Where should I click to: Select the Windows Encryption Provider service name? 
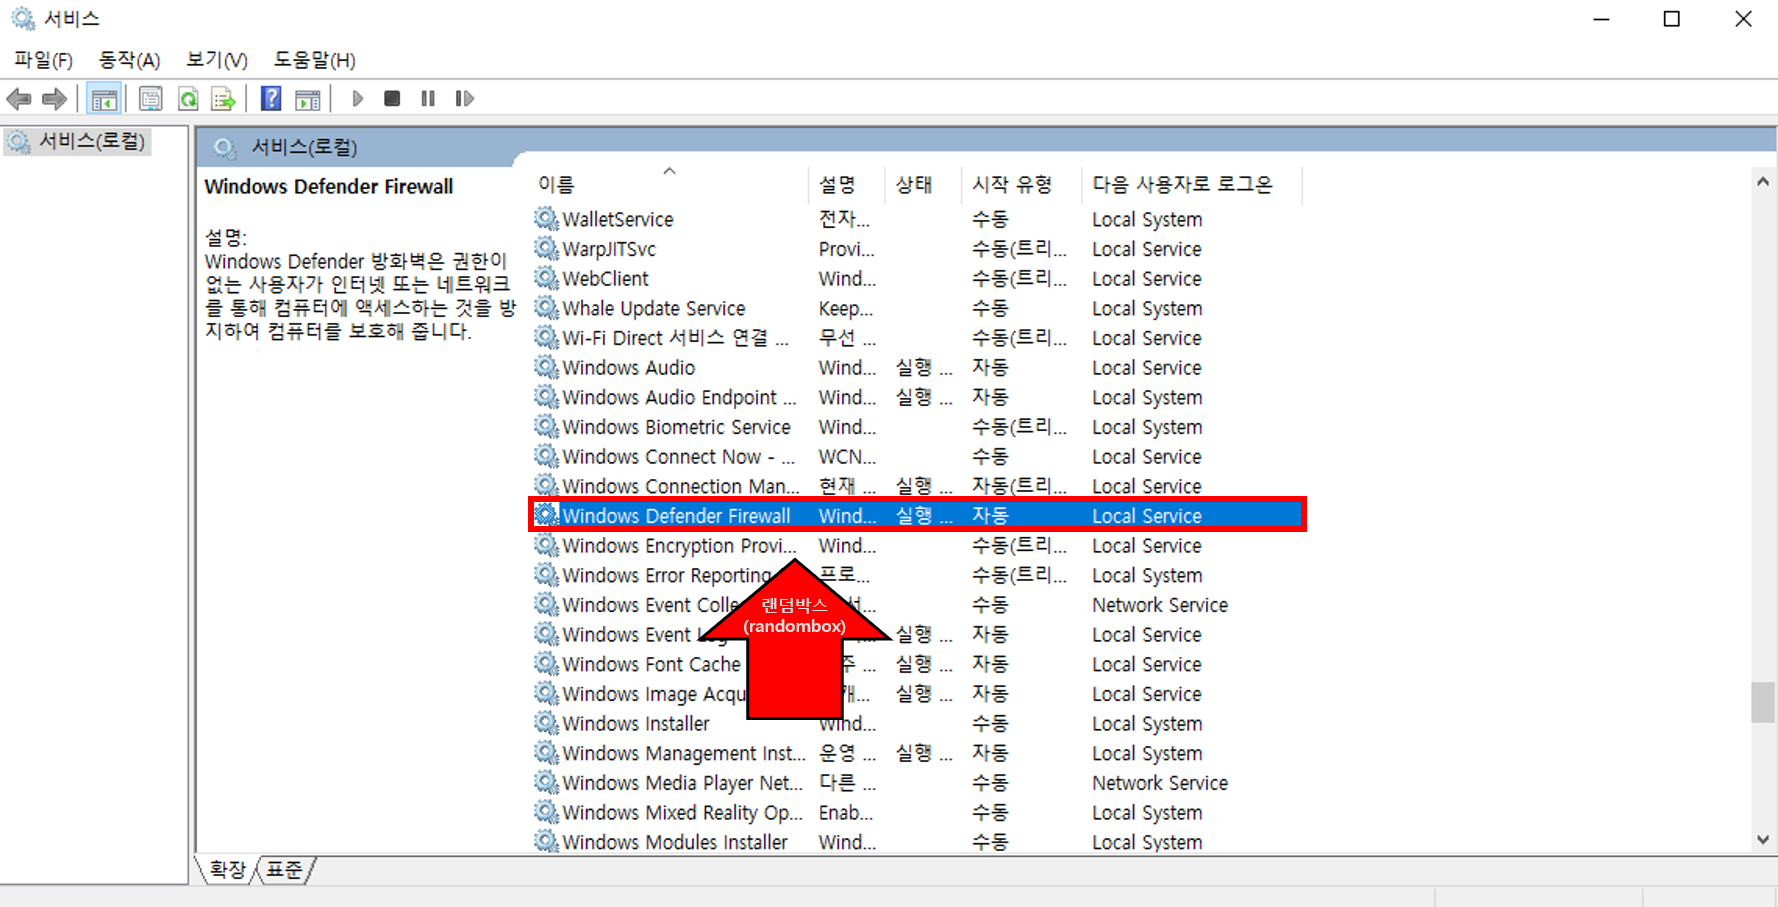click(680, 546)
